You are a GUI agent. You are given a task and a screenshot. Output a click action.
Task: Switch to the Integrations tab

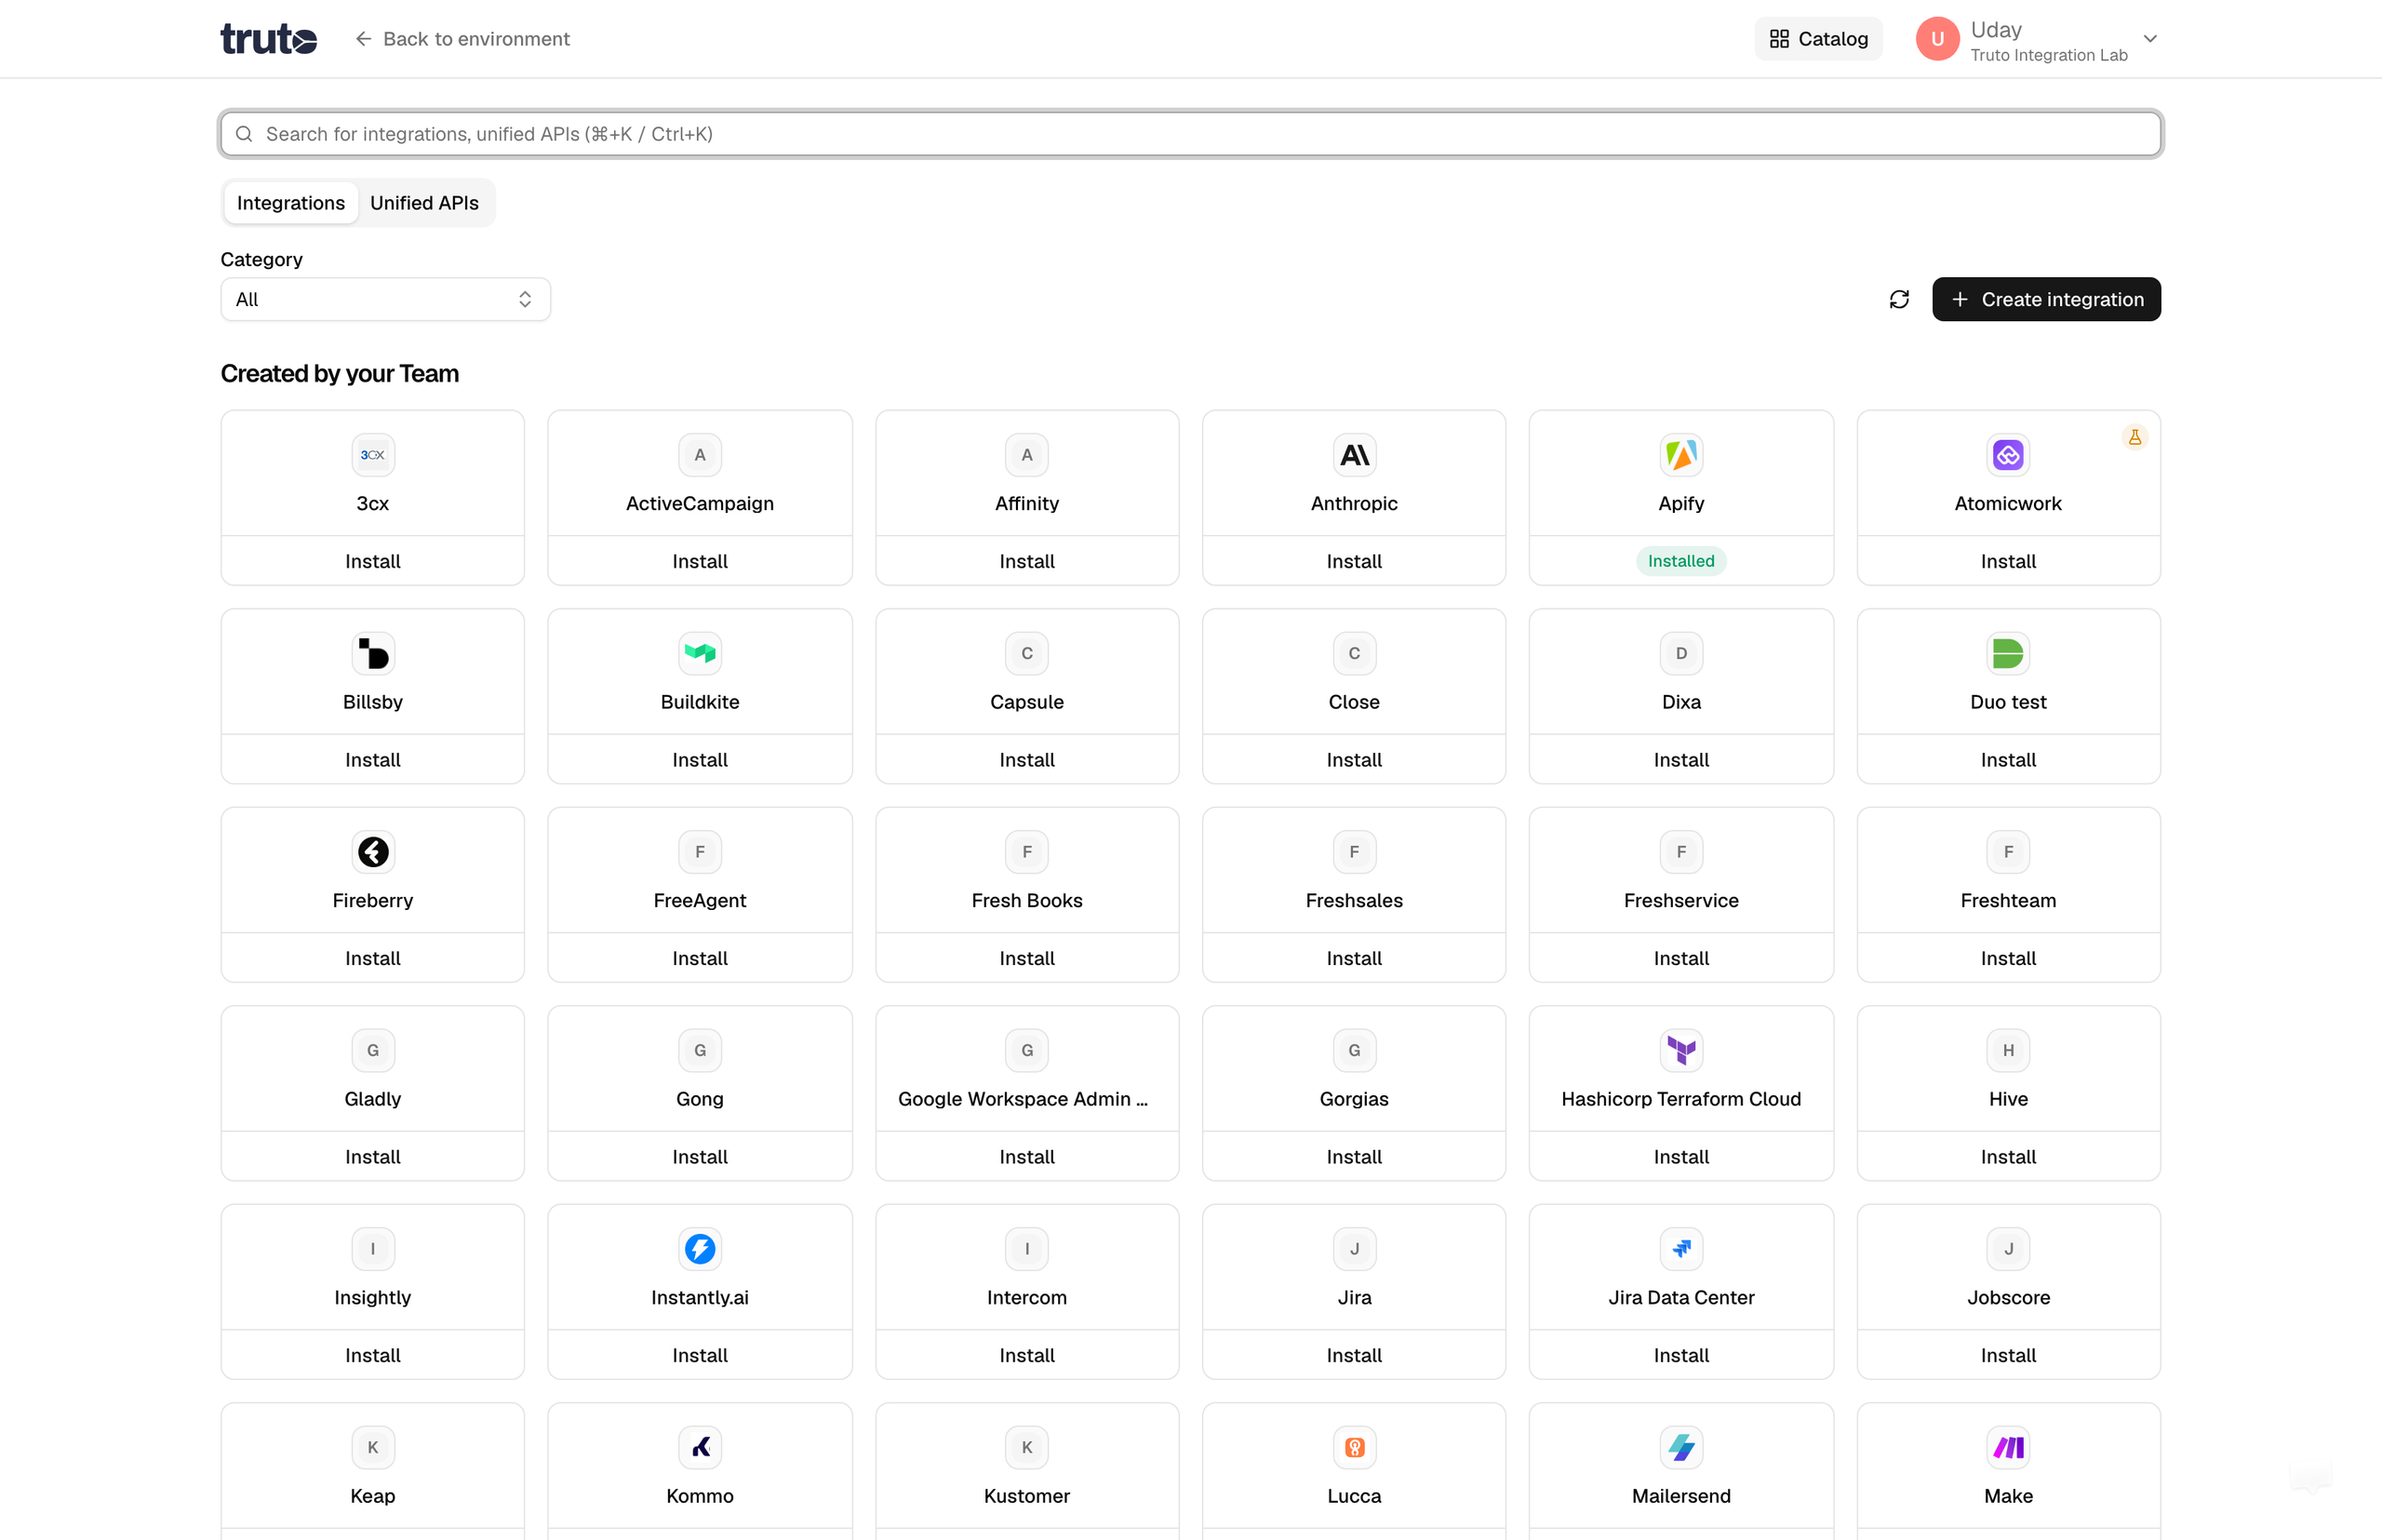291,203
